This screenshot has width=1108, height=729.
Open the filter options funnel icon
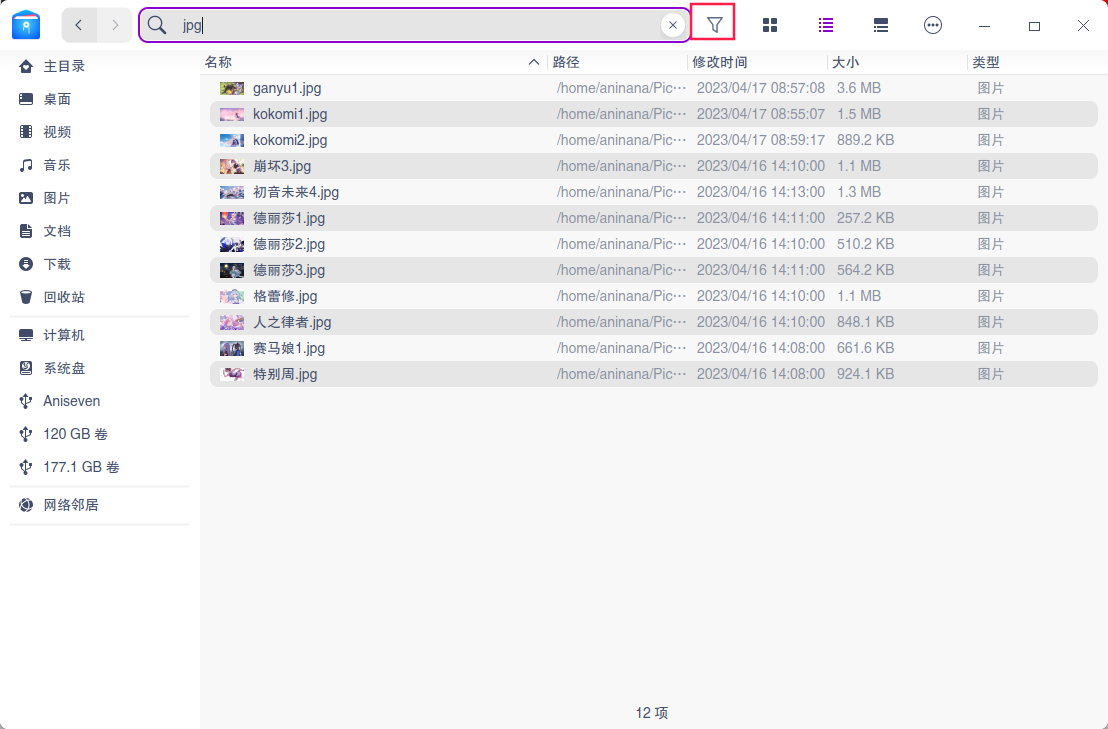tap(712, 25)
